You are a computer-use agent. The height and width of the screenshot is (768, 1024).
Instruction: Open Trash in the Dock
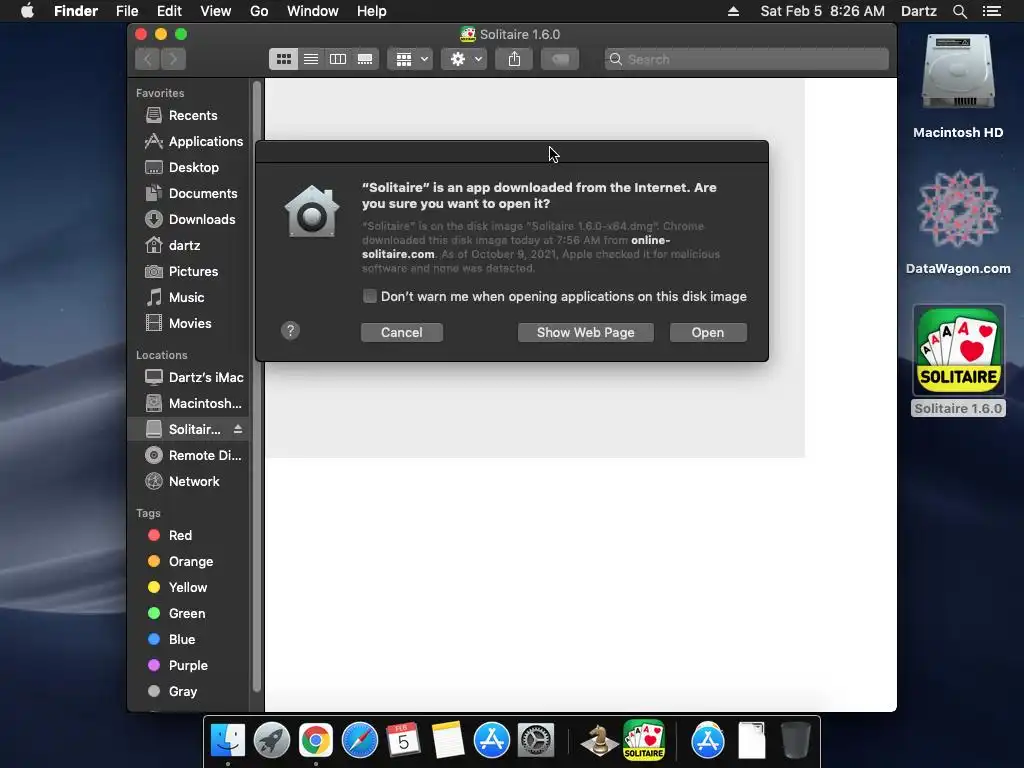pos(795,741)
